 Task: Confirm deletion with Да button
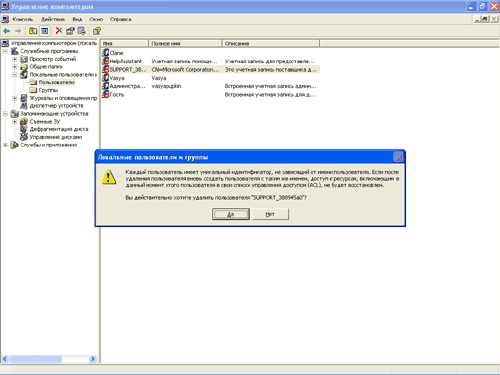click(x=231, y=214)
